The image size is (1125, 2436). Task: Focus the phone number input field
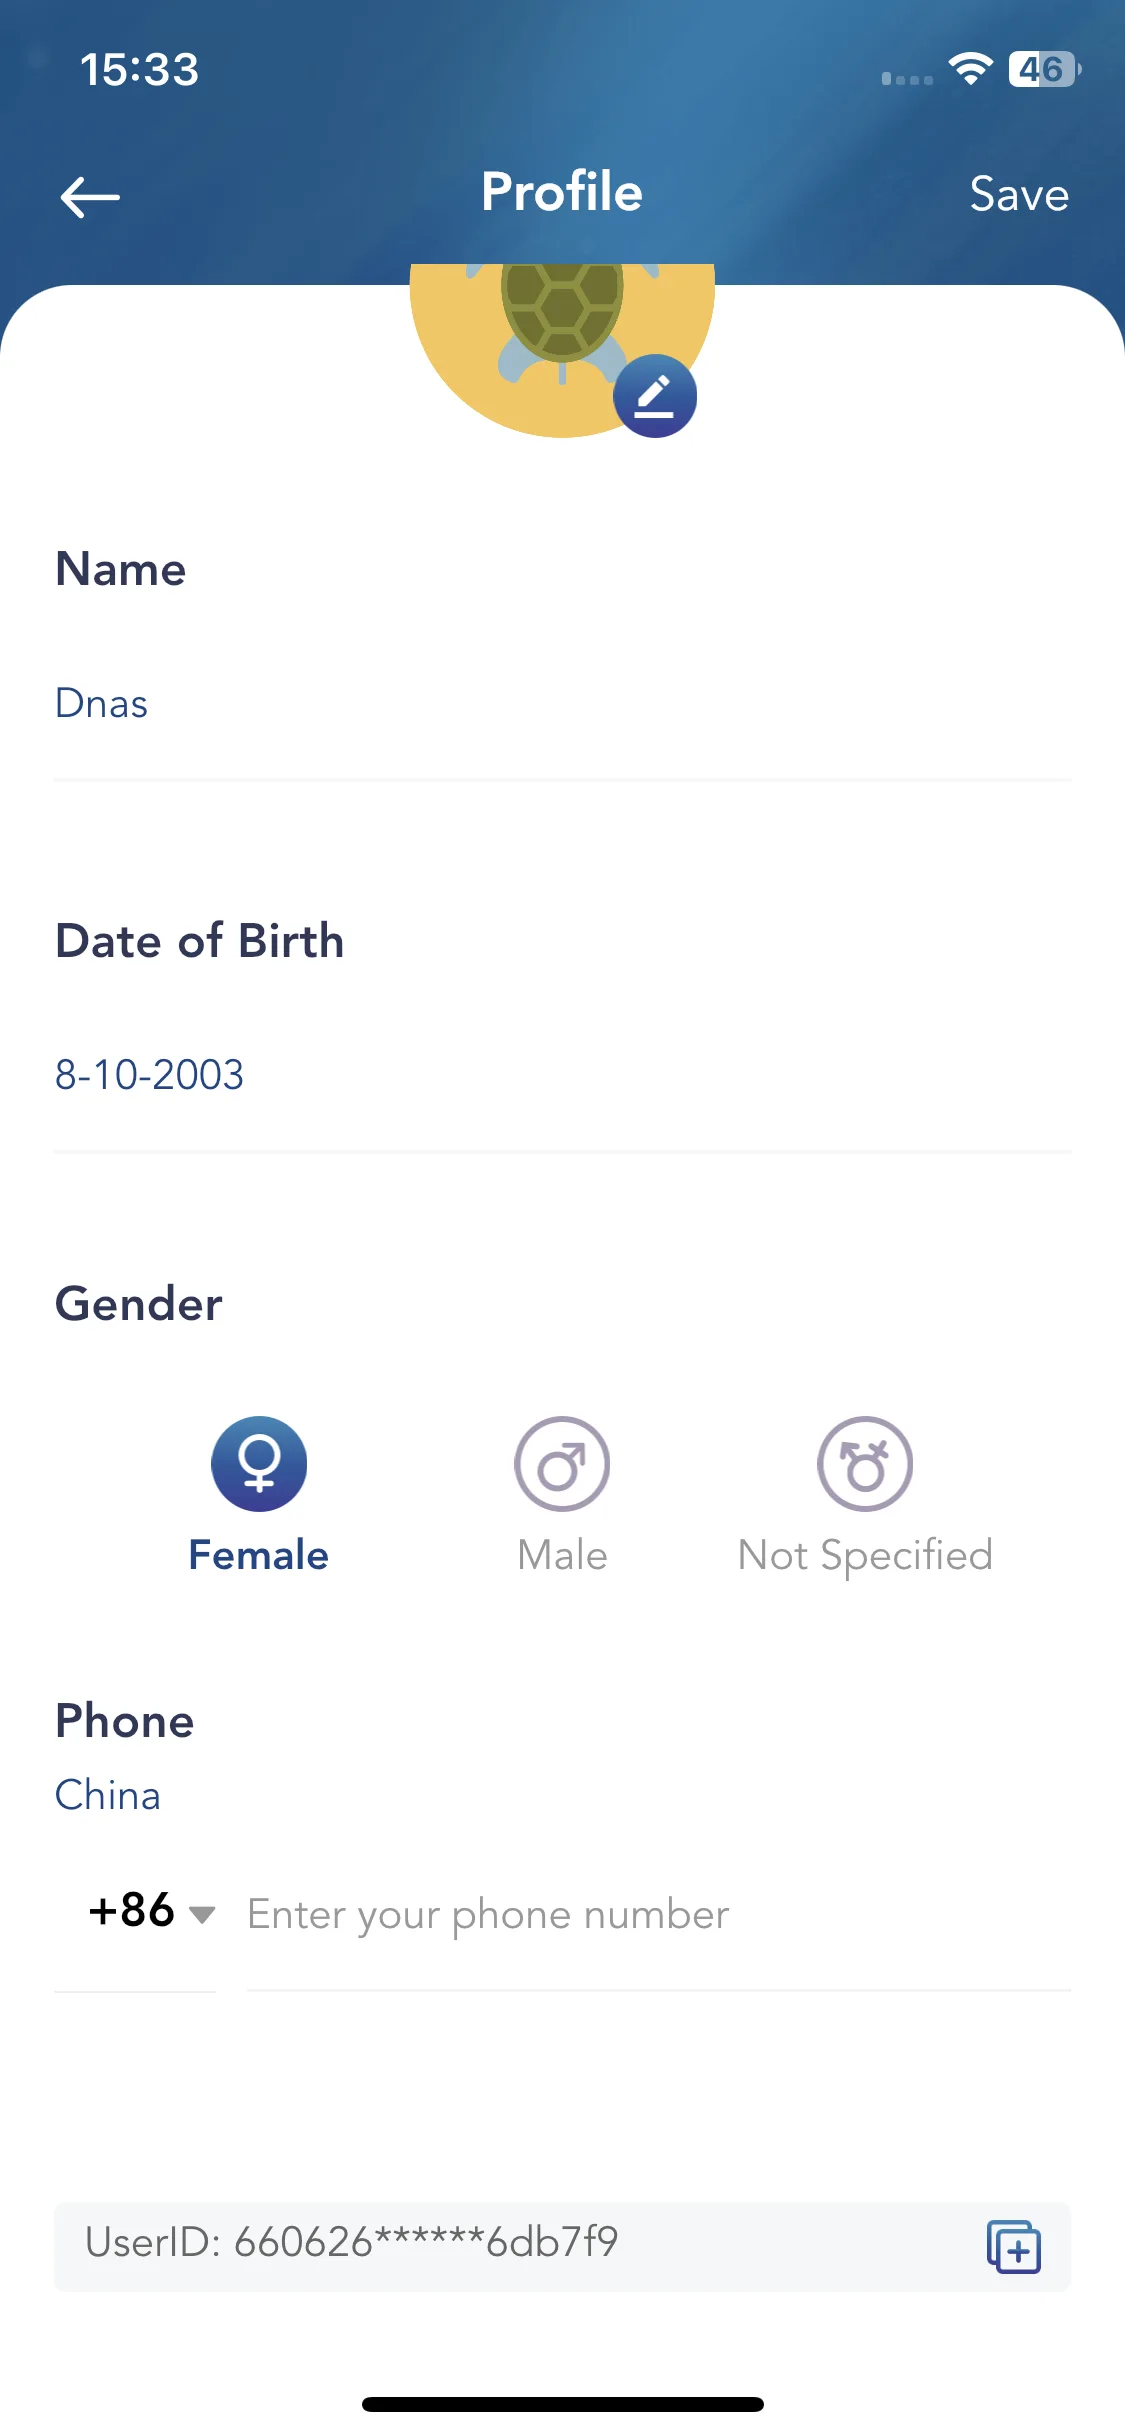pos(659,1915)
